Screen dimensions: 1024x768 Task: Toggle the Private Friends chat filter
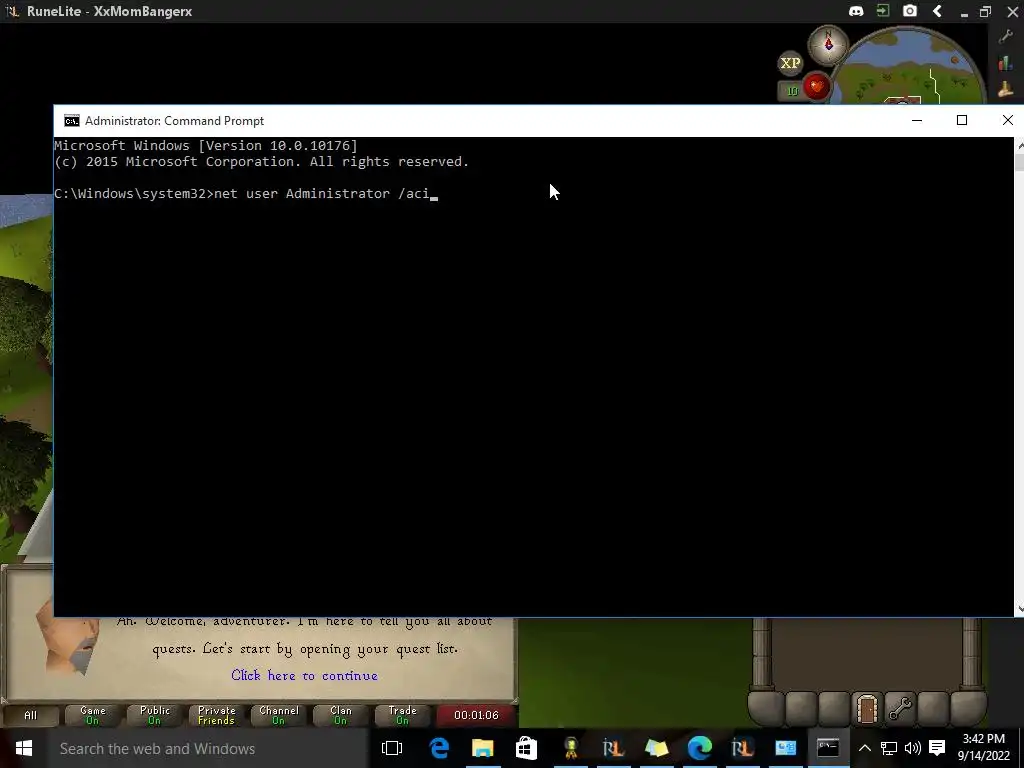[216, 715]
